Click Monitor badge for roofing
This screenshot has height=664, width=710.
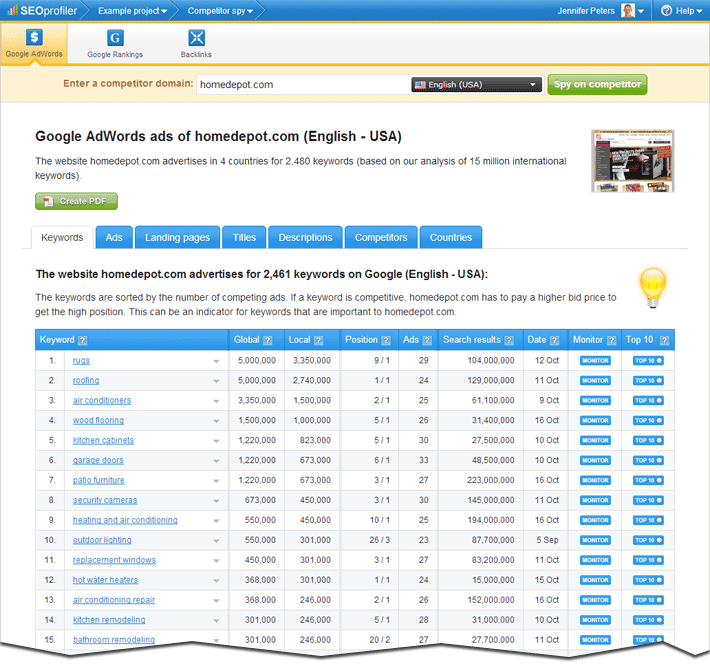coord(595,380)
